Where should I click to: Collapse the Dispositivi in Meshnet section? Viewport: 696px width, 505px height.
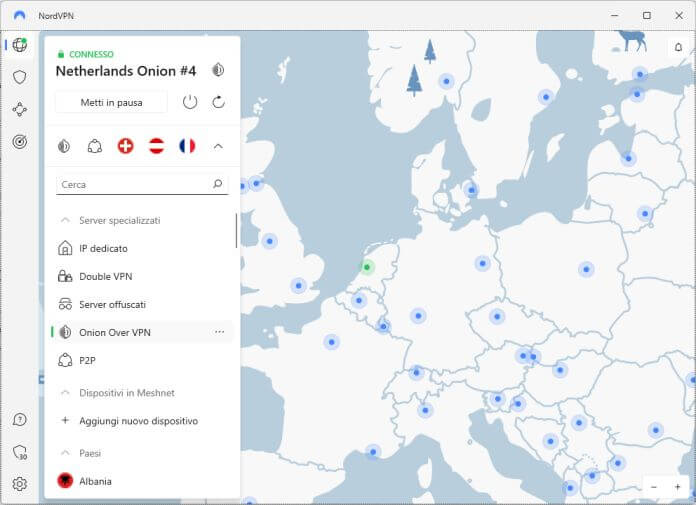65,393
